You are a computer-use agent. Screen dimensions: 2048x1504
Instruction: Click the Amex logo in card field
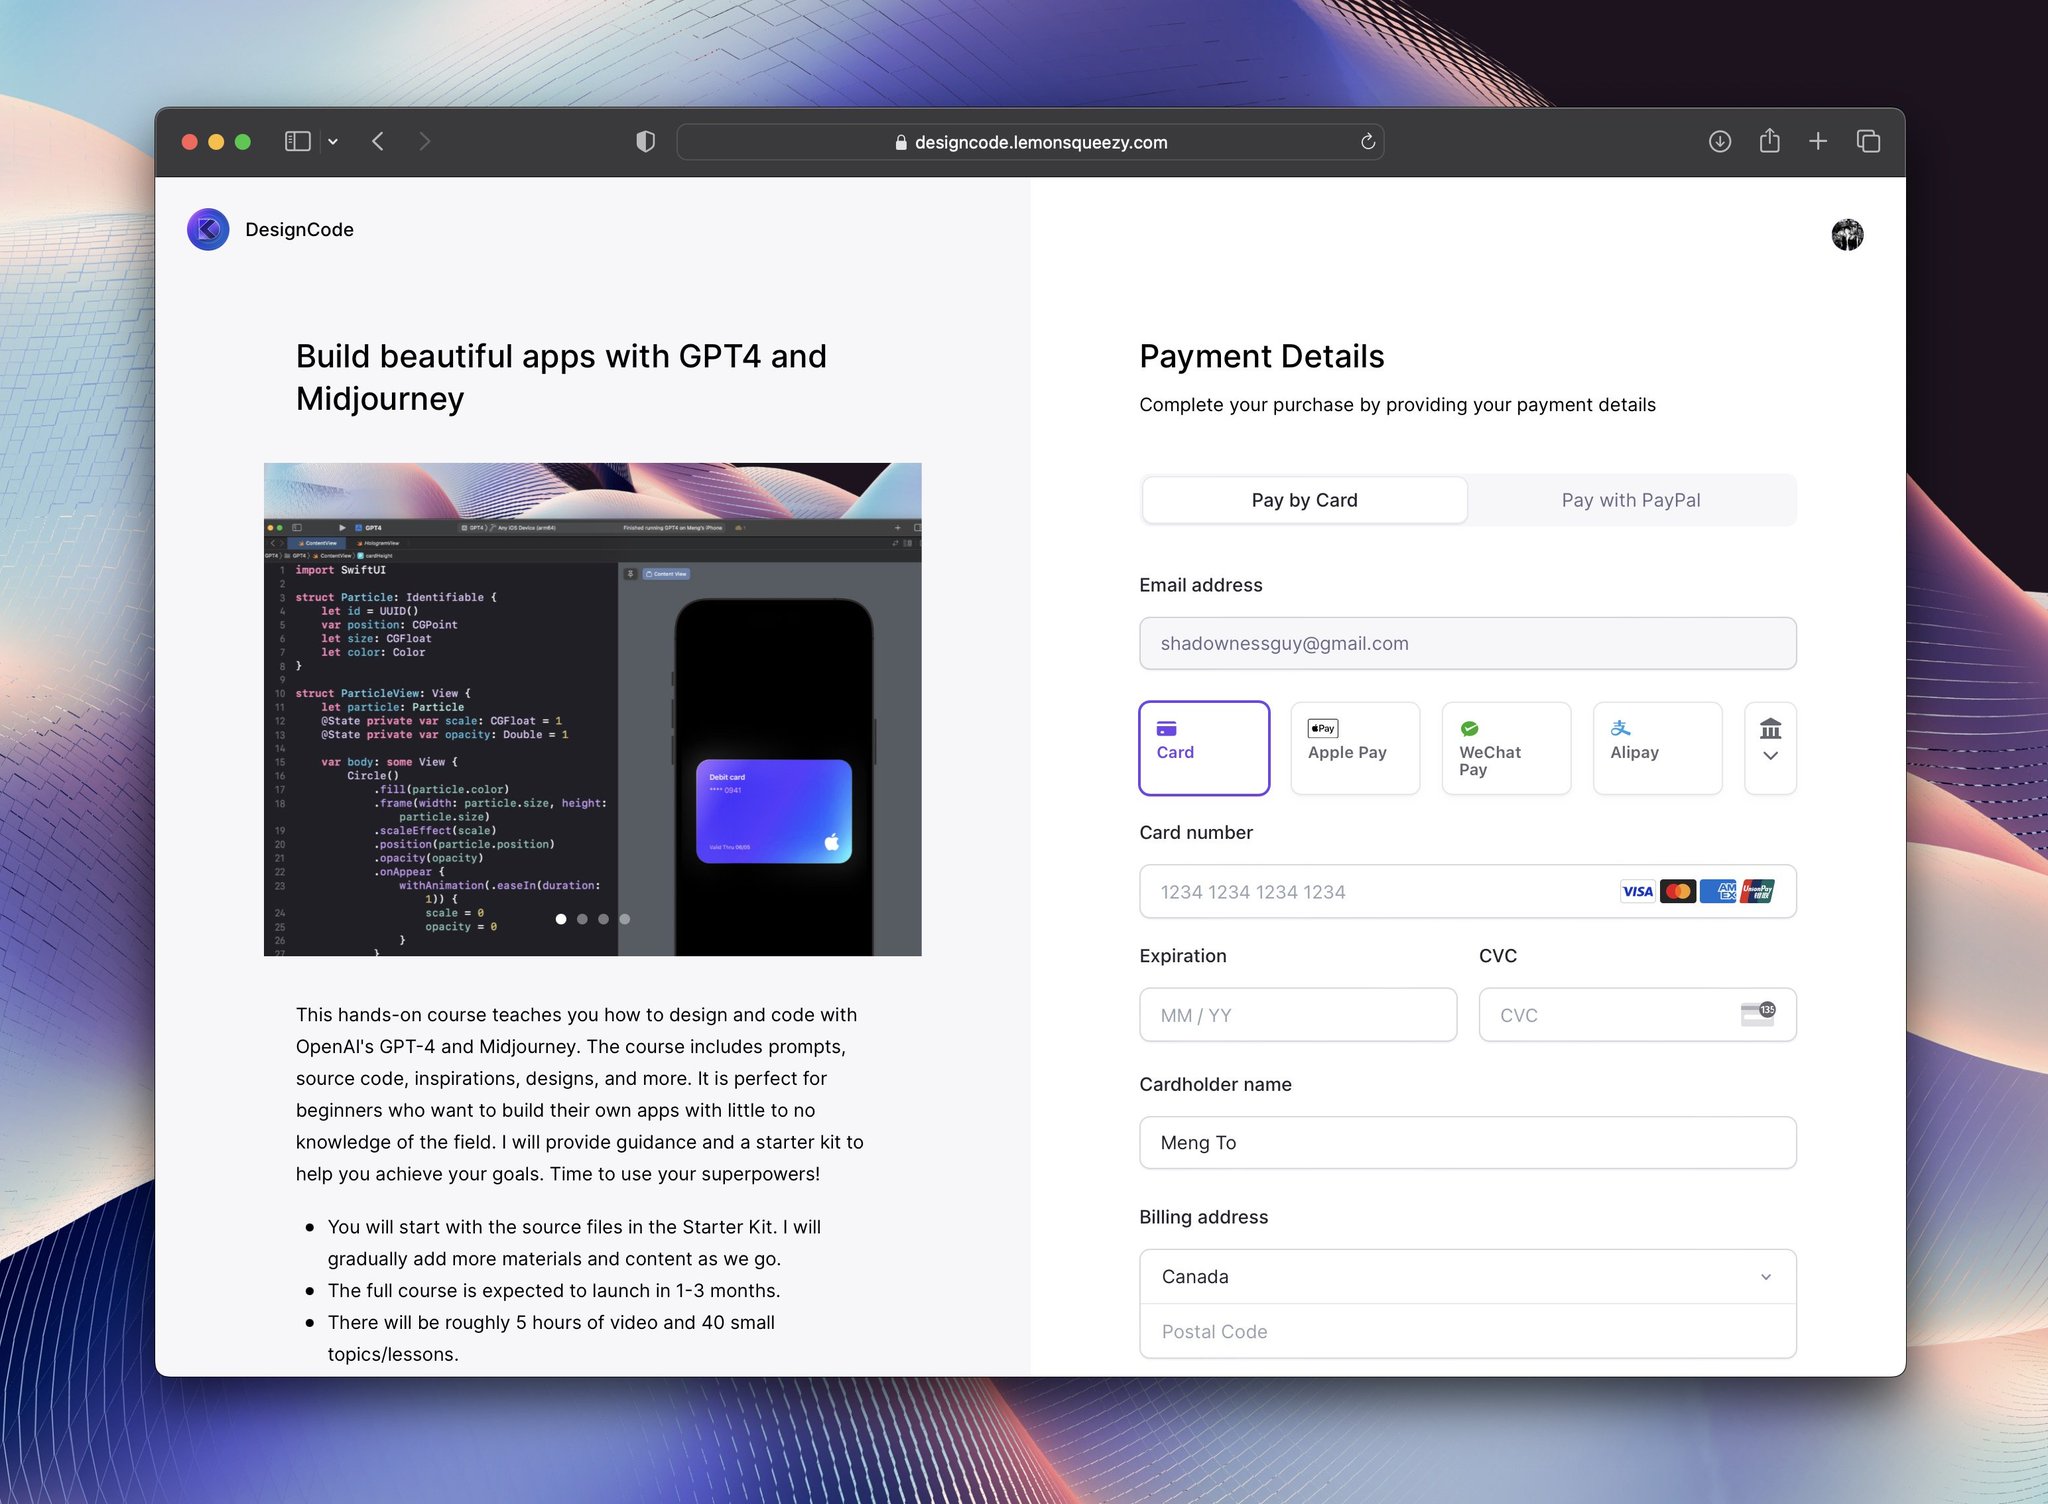point(1718,891)
